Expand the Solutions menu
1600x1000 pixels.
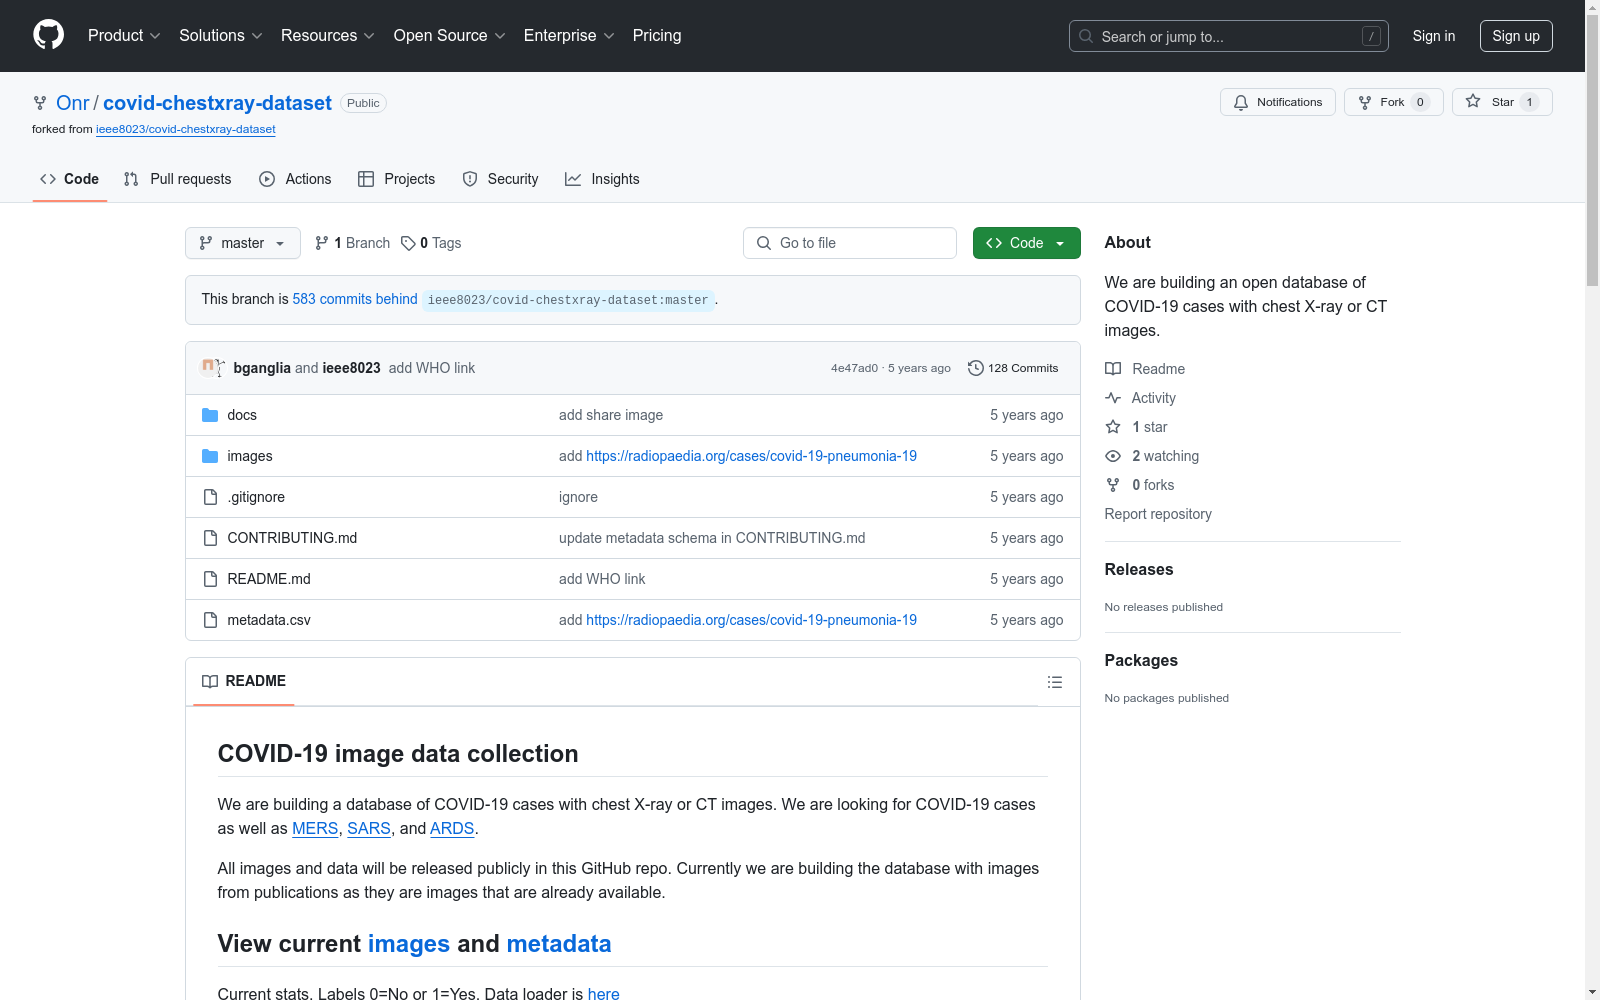pos(221,35)
